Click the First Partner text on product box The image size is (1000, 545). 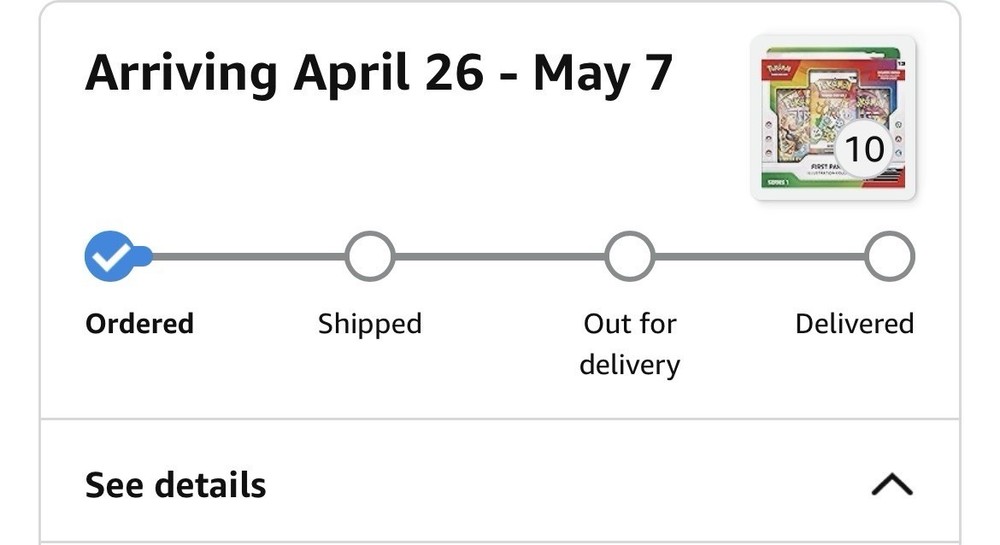tap(822, 165)
